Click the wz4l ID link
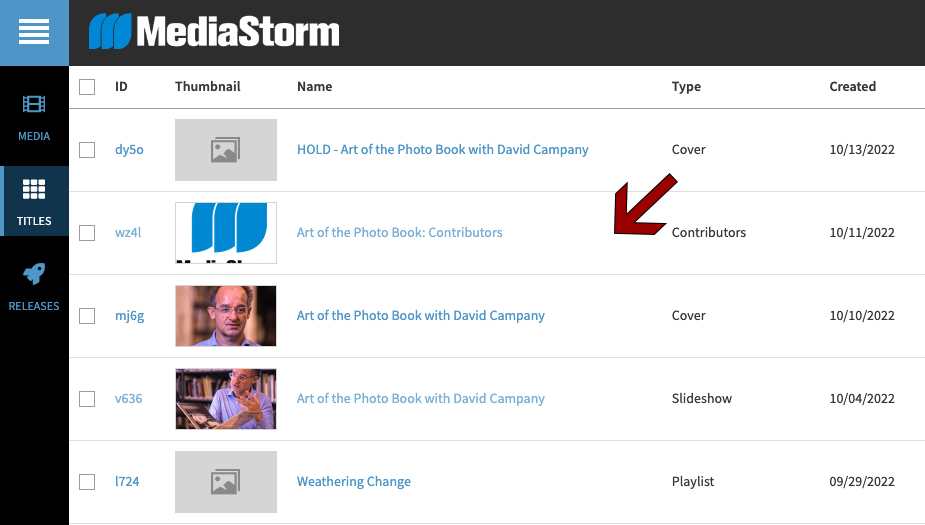 click(x=128, y=233)
